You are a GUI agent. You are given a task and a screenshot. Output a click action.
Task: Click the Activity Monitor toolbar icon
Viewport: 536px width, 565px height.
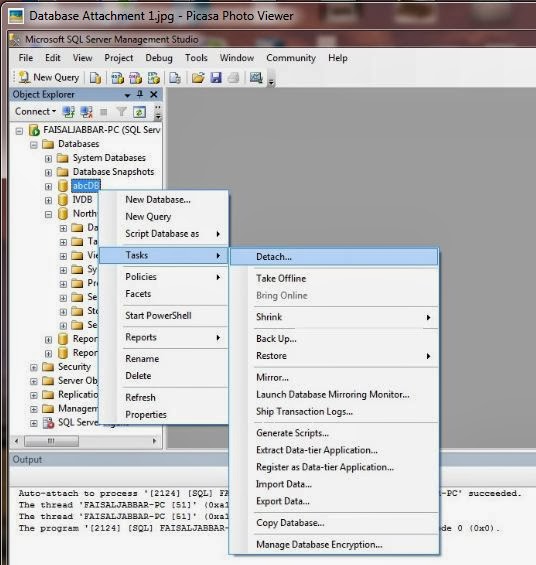[256, 77]
